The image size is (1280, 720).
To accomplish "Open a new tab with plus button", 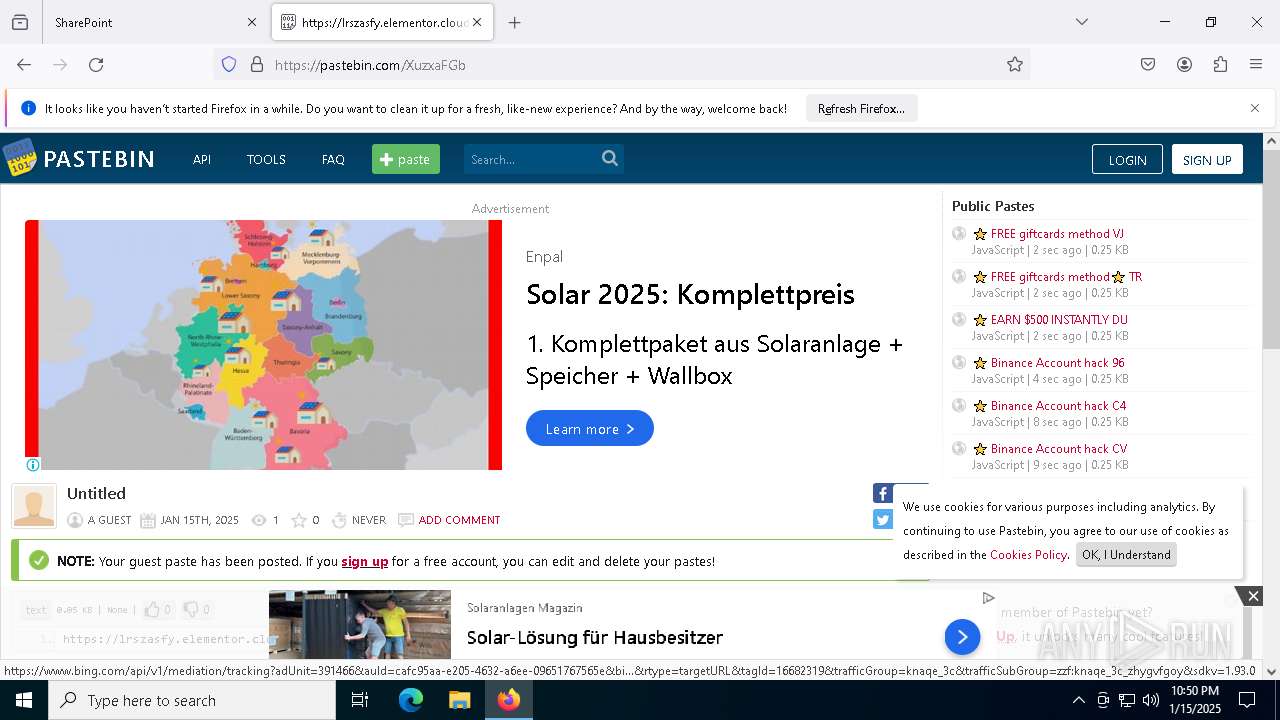I will pos(514,22).
